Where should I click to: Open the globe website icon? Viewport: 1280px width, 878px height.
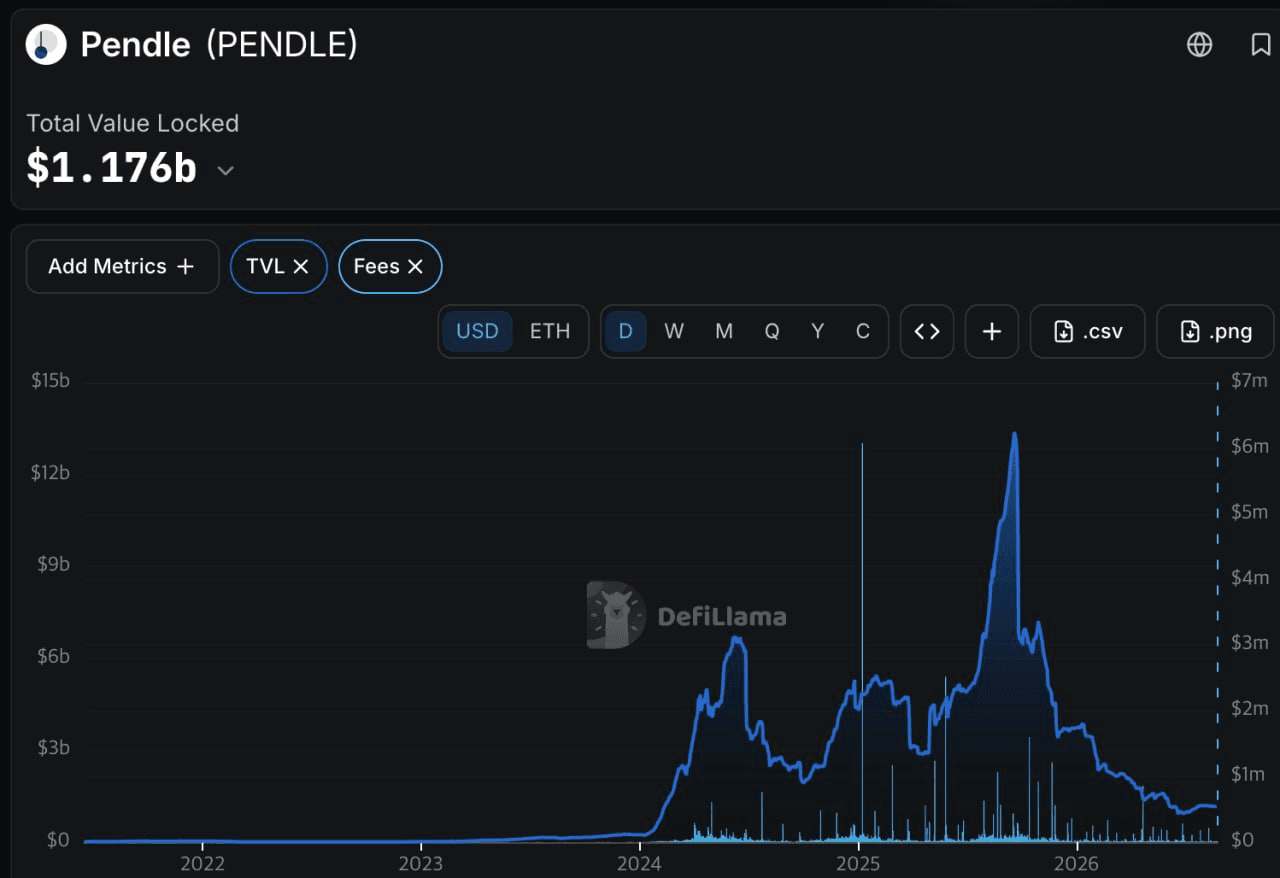tap(1199, 45)
